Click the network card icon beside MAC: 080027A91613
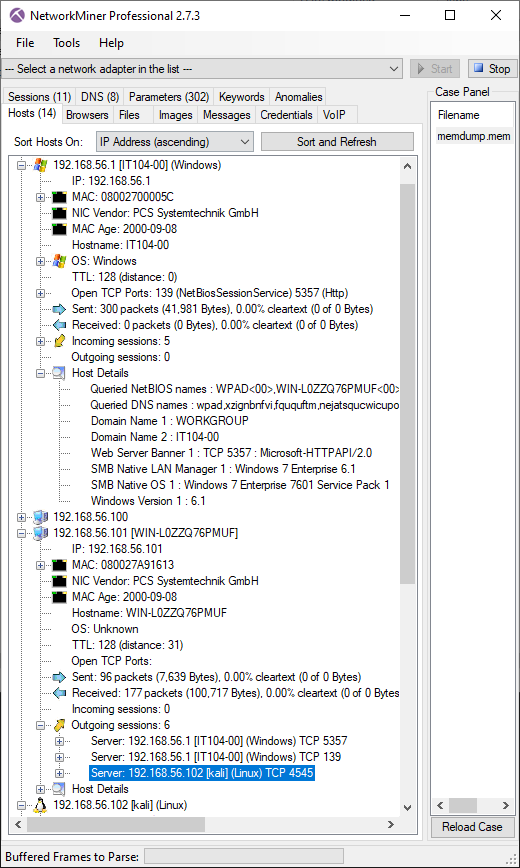This screenshot has width=520, height=868. [59, 565]
